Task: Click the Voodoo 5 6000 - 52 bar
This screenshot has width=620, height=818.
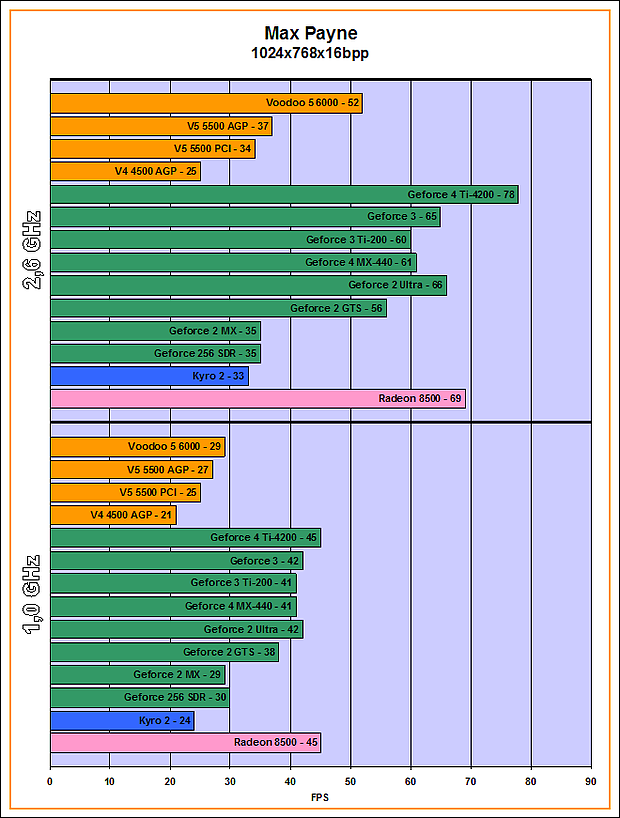Action: pyautogui.click(x=205, y=103)
